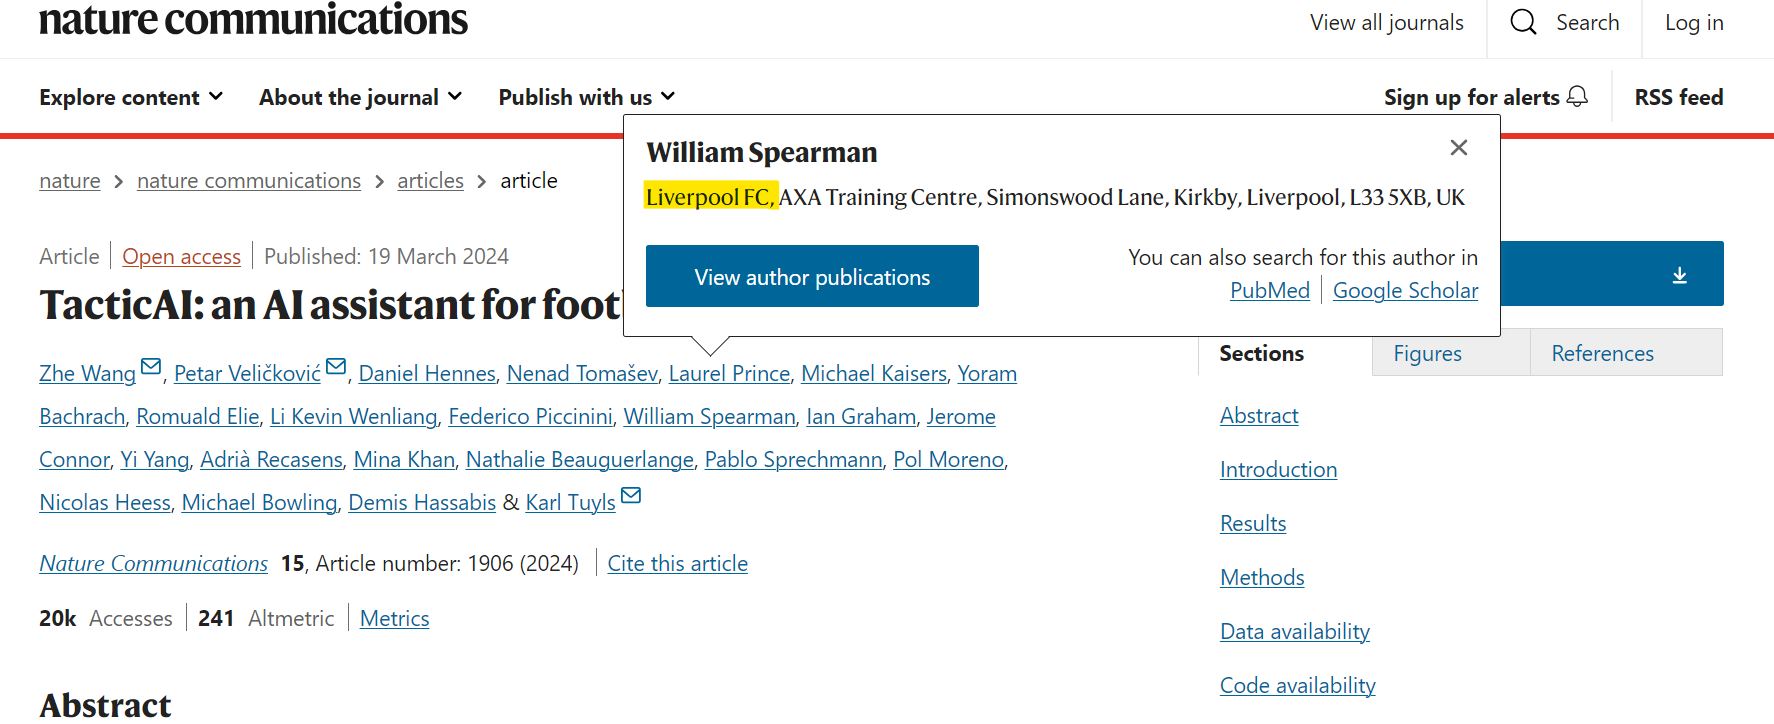Screen dimensions: 1774x724
Task: Click email envelope icon beside Karl Tuyls
Action: click(631, 496)
